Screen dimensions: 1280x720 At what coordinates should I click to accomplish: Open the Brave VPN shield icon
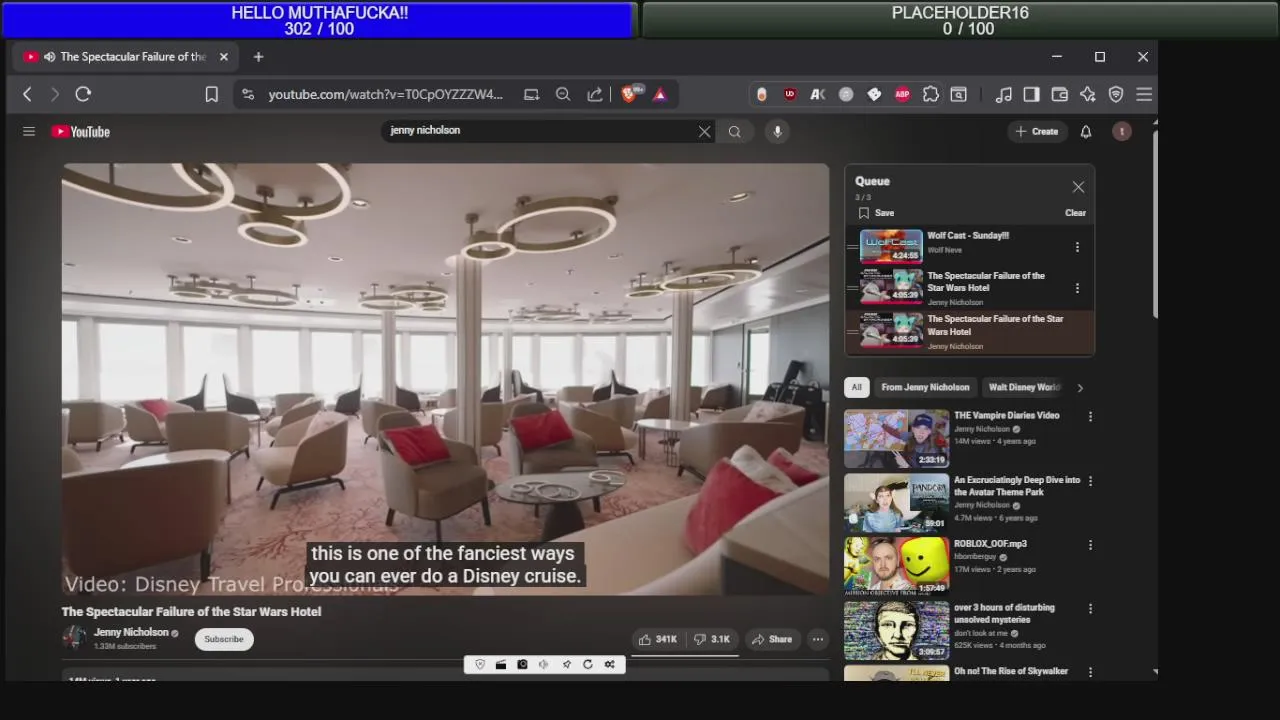click(1116, 94)
